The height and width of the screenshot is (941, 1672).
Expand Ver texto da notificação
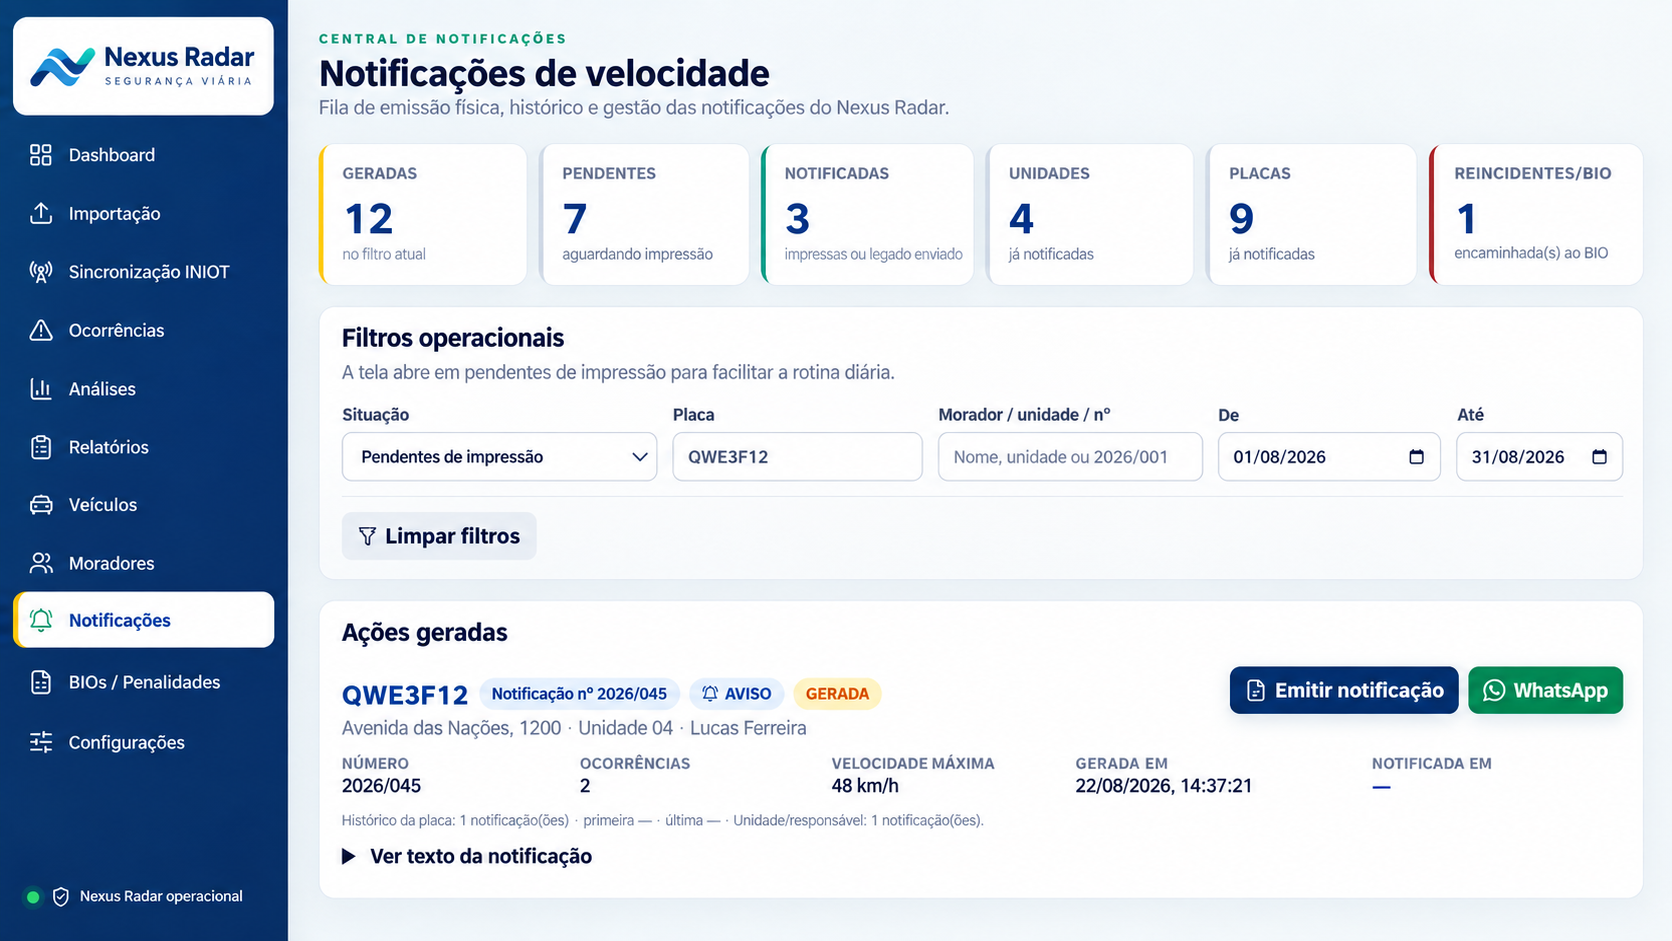[x=467, y=856]
